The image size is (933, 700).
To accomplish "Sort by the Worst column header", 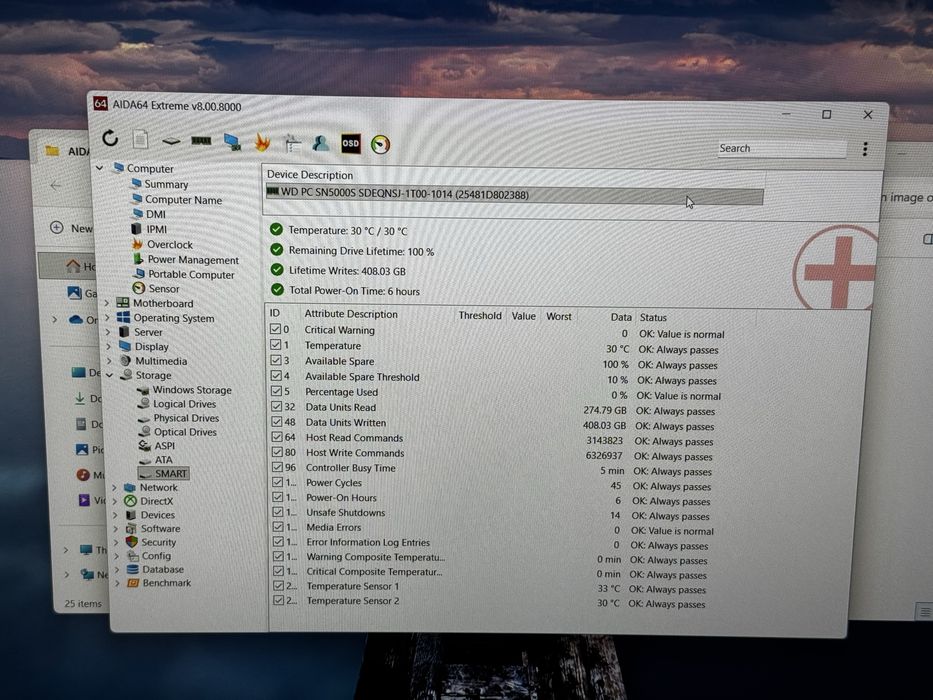I will 559,317.
